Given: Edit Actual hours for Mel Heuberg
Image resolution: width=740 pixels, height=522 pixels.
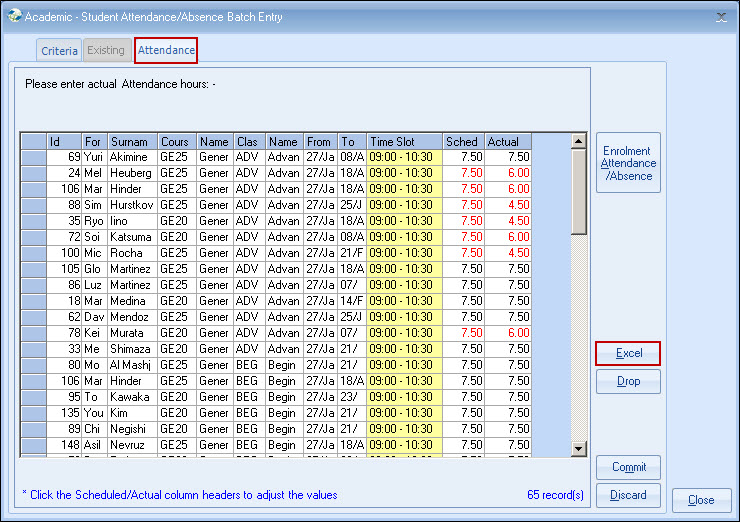Looking at the screenshot, I should click(508, 173).
